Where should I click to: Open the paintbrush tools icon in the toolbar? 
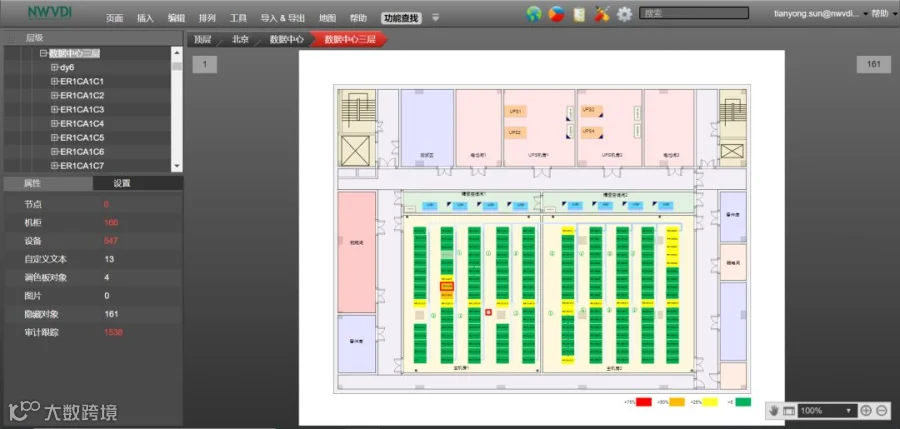coord(602,14)
